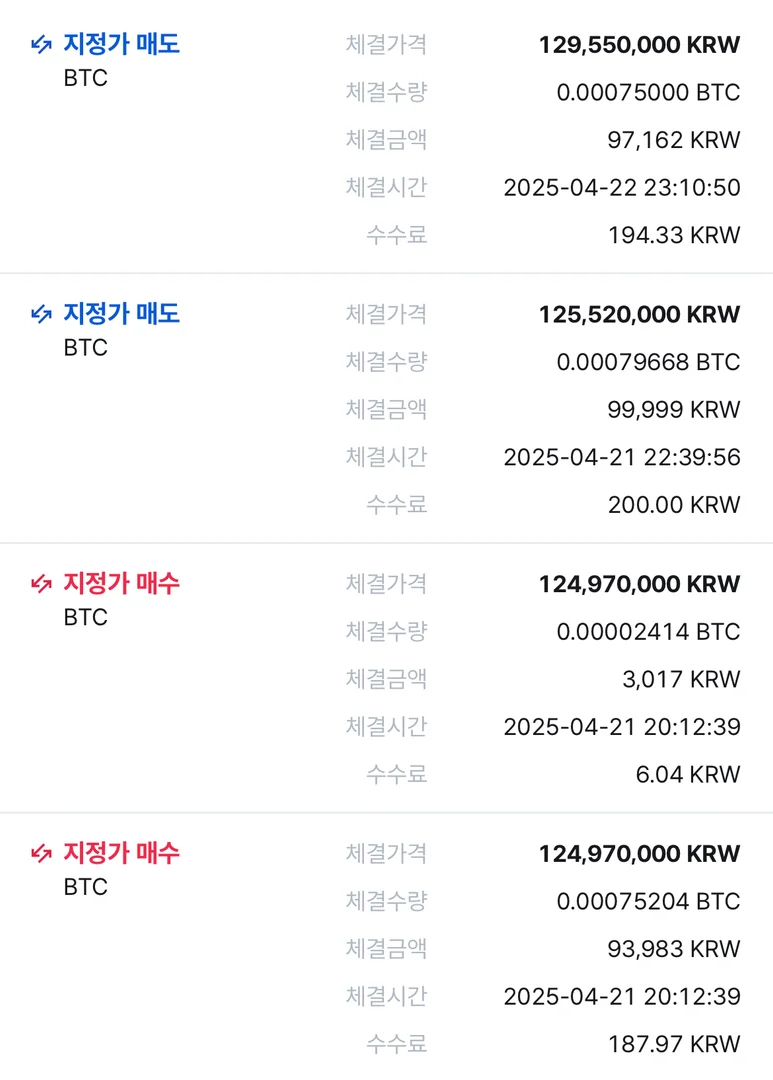Click the sell arrows icon for the 129,550,000 KRW order

click(x=41, y=44)
